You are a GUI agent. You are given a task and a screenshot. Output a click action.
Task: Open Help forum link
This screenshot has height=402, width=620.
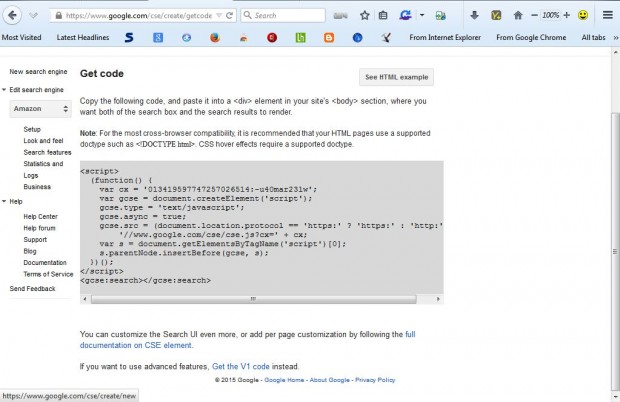(x=39, y=228)
